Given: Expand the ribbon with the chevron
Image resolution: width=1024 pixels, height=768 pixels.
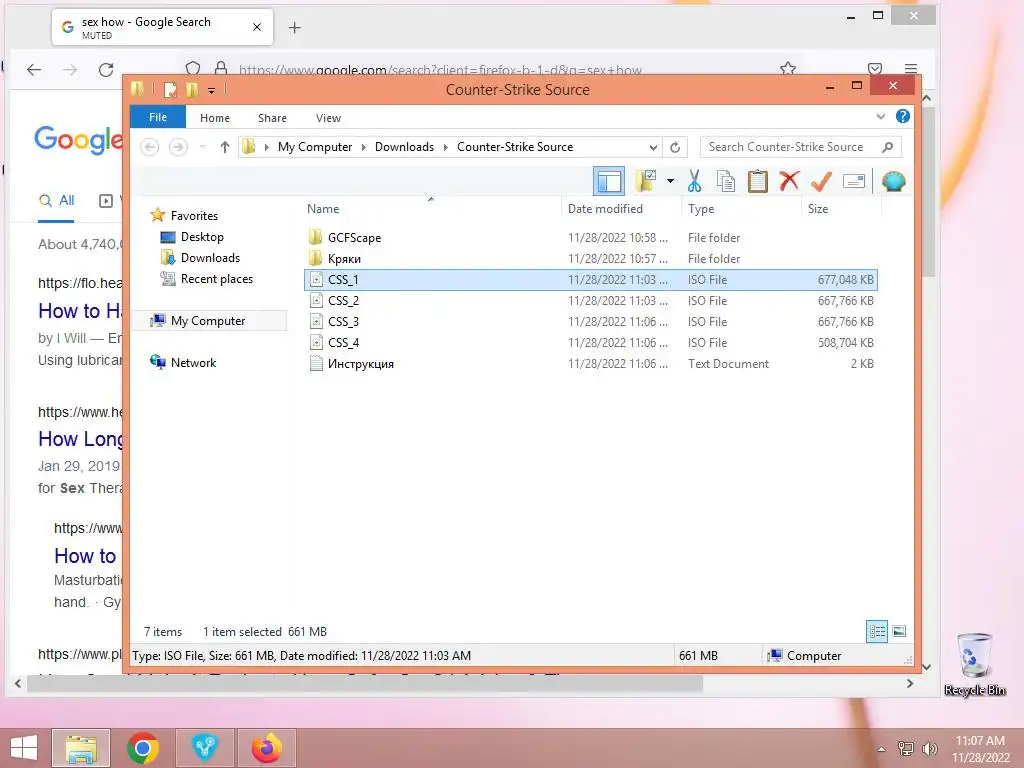Looking at the screenshot, I should coord(880,117).
